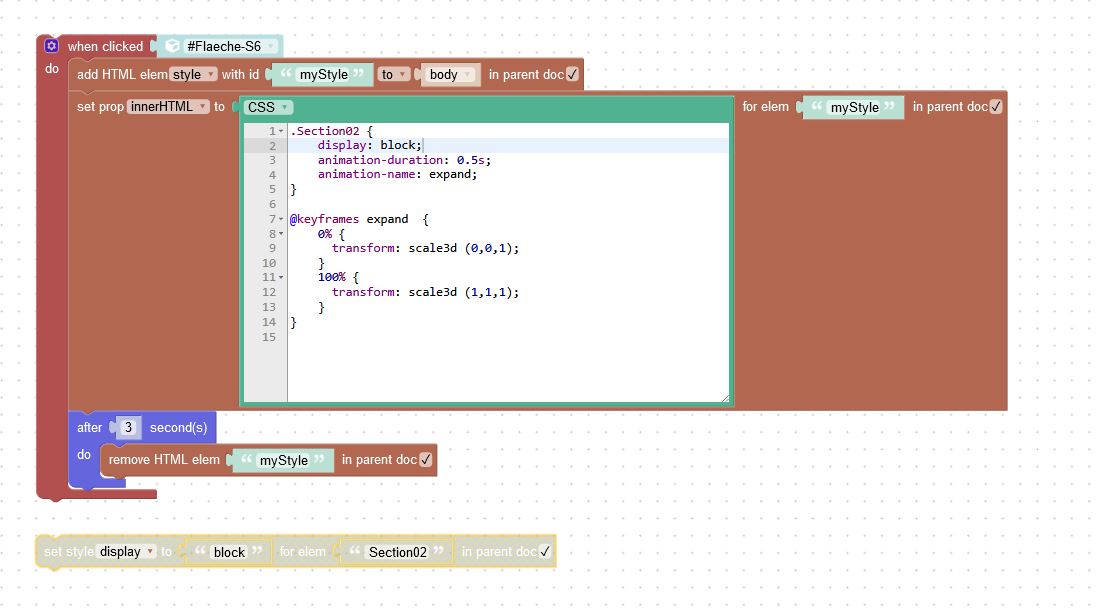Open the CSS language dropdown
1099x613 pixels.
268,107
